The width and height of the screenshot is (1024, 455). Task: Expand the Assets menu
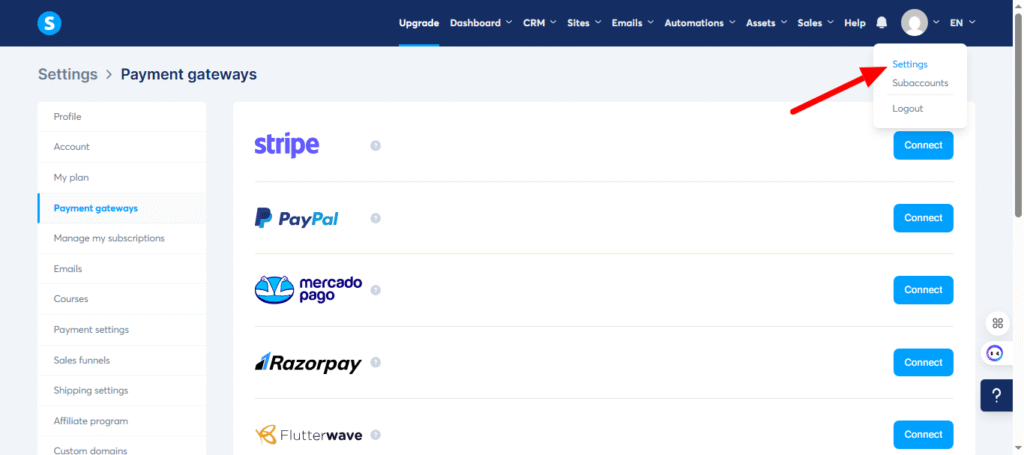click(x=766, y=23)
